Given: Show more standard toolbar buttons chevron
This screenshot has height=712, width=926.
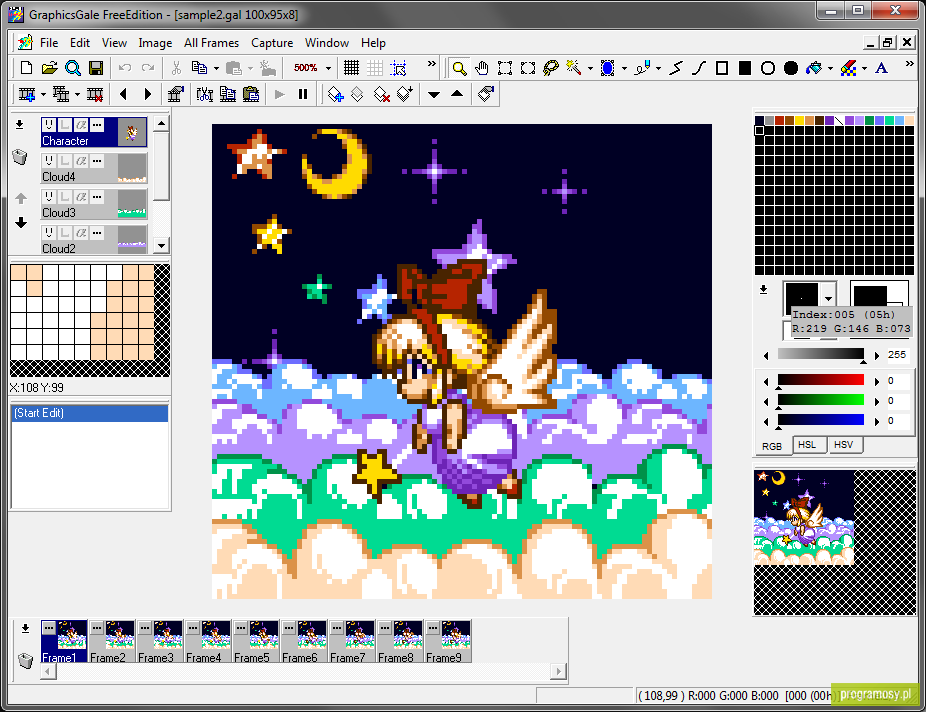Looking at the screenshot, I should (432, 64).
